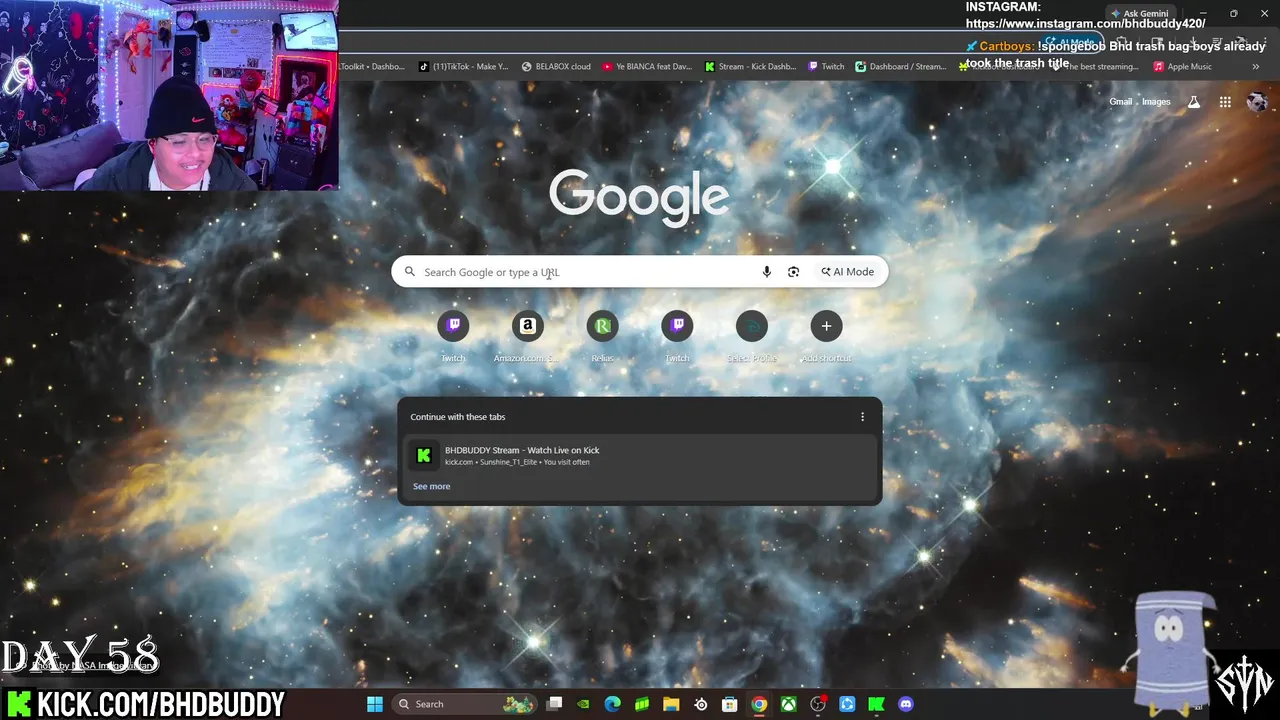
Task: Click the magnifier icon in the Google search box
Action: click(x=409, y=272)
